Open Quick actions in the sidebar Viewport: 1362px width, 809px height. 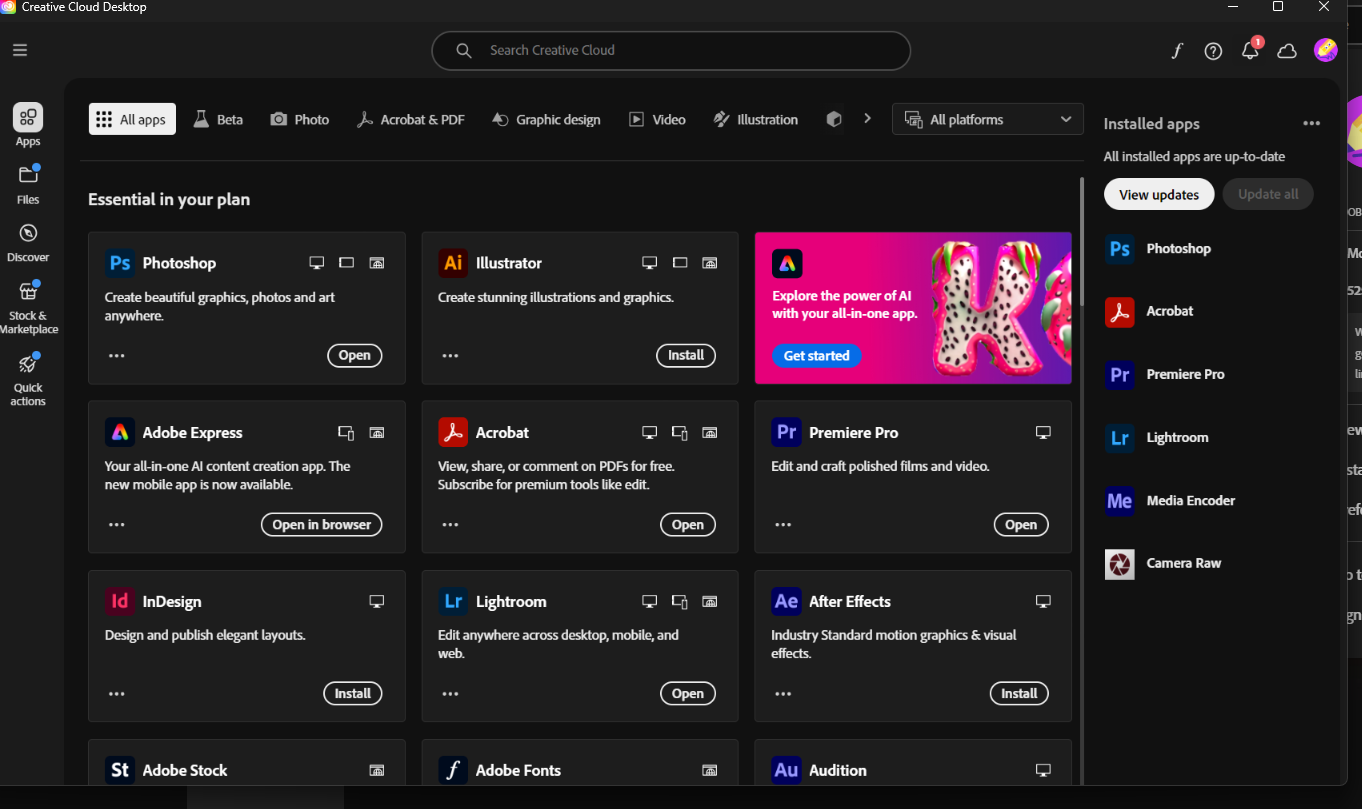click(28, 378)
